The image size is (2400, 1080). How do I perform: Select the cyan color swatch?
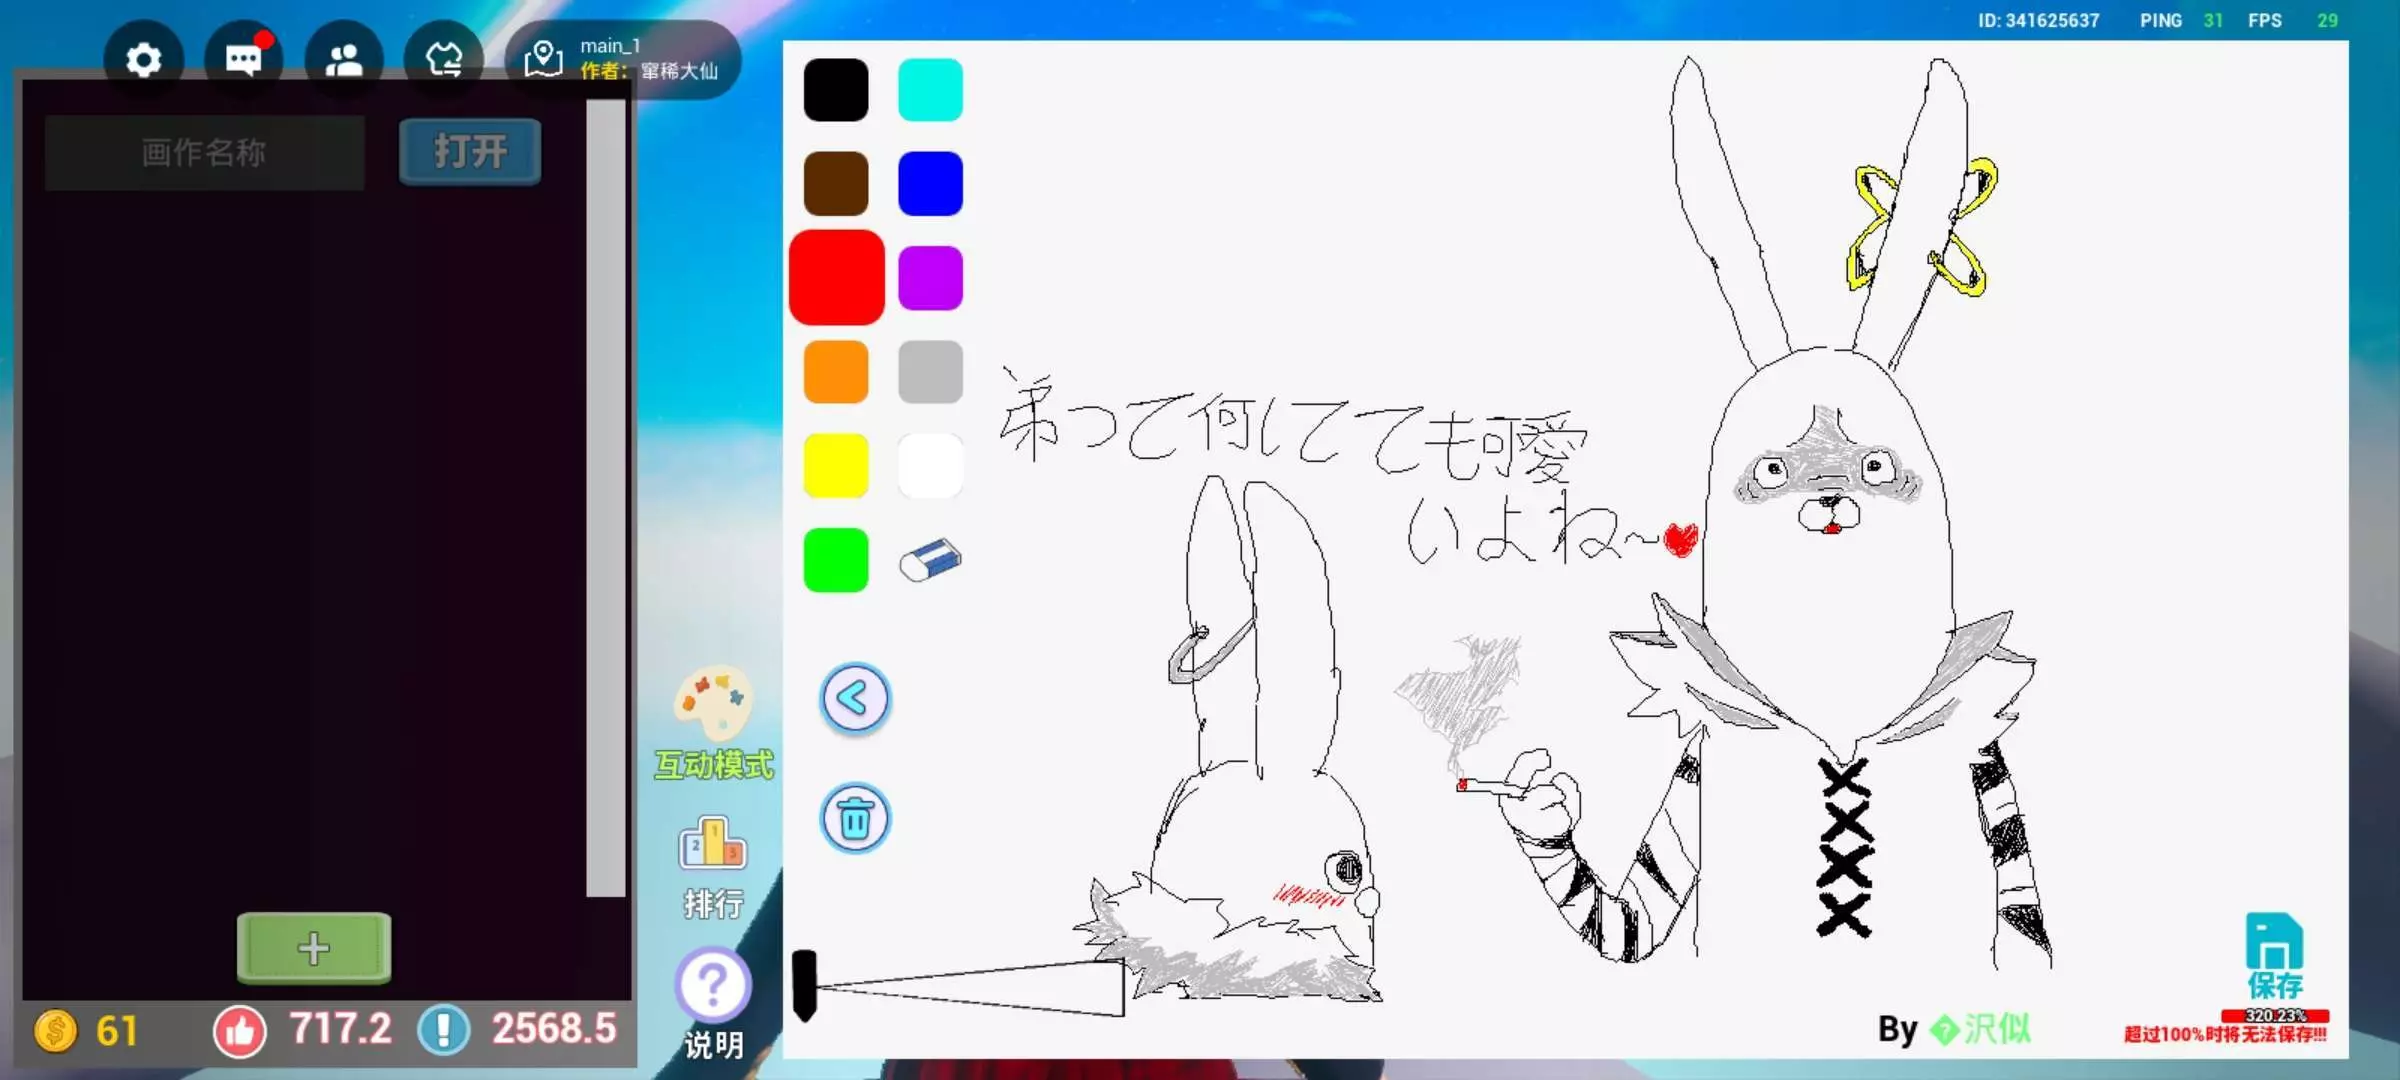(x=930, y=90)
